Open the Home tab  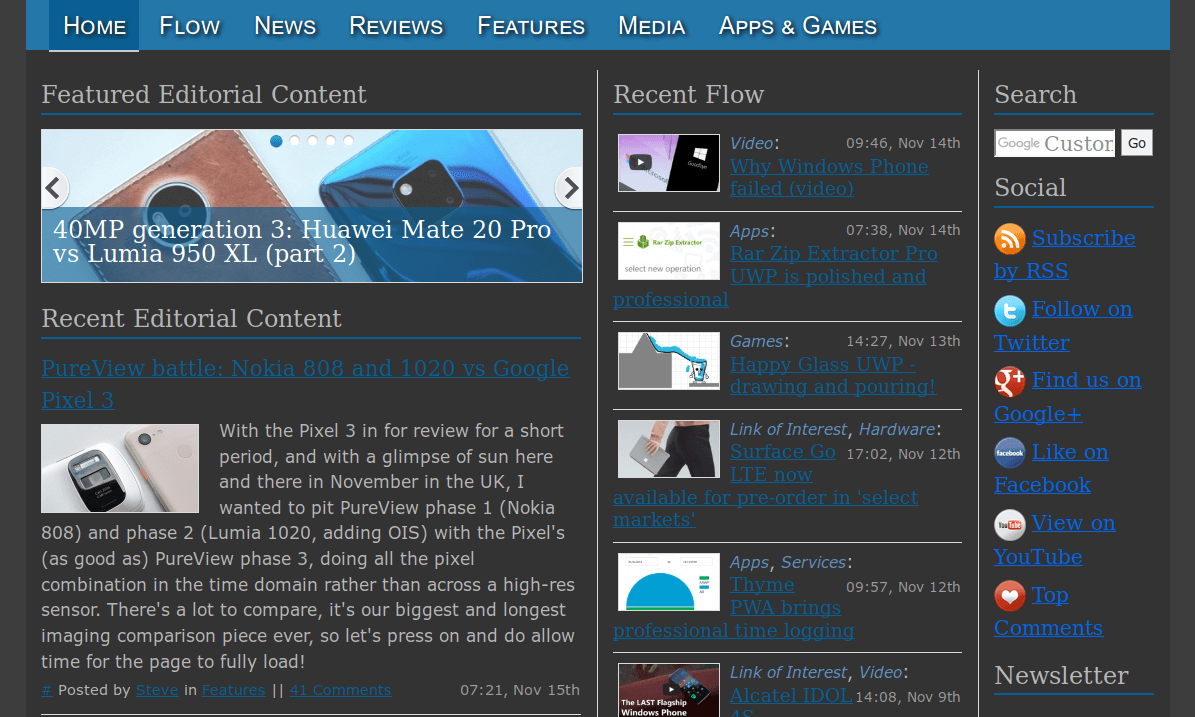pos(95,26)
